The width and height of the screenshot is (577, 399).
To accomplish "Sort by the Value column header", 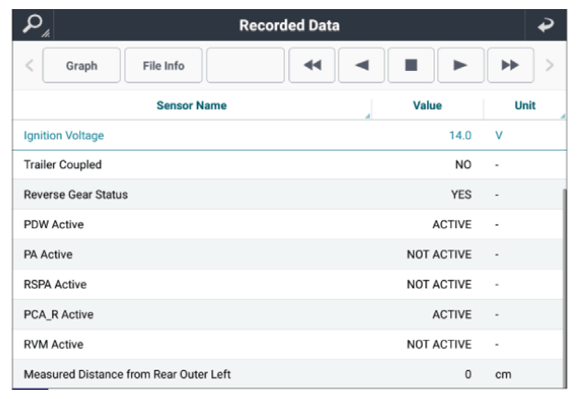I will pos(427,105).
